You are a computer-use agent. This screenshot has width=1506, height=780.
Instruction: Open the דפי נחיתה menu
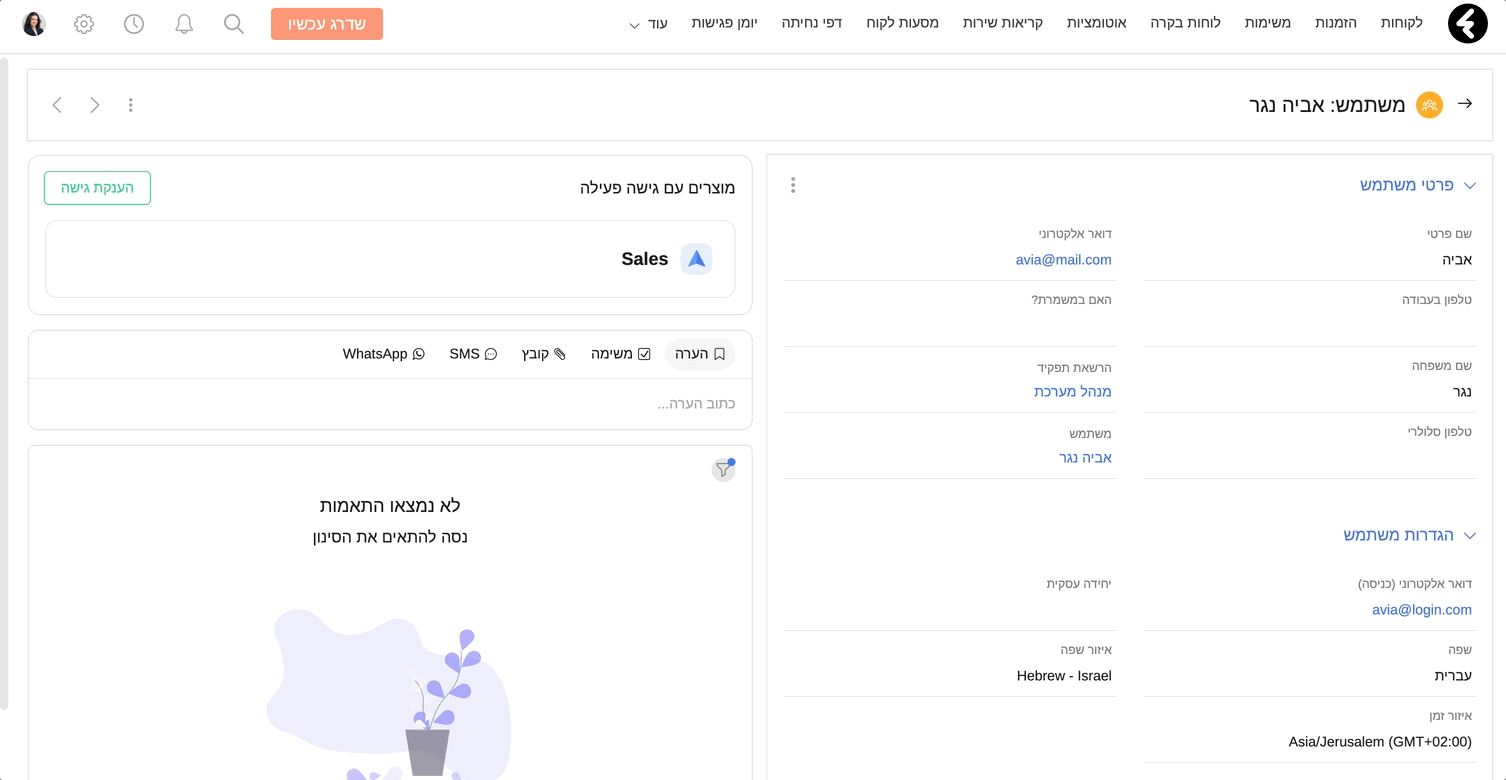point(812,22)
